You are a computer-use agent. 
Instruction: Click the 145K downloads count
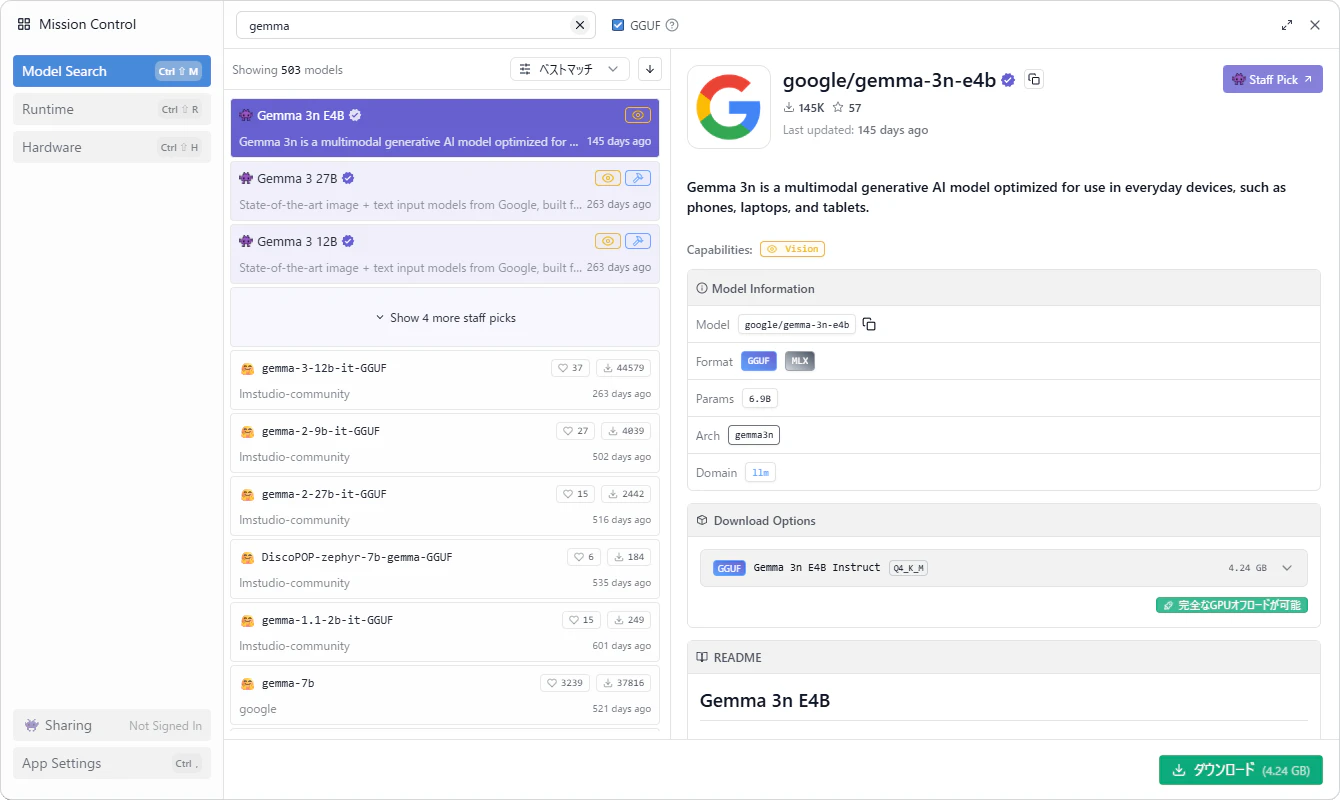pyautogui.click(x=804, y=108)
